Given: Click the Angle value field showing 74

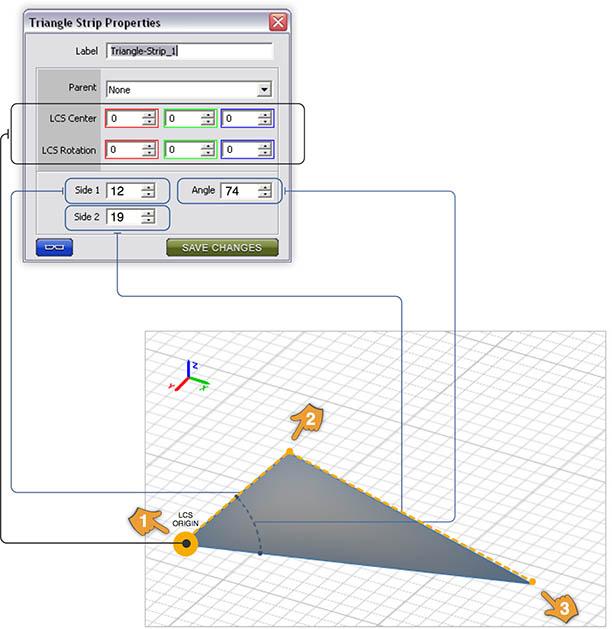Looking at the screenshot, I should tap(246, 191).
